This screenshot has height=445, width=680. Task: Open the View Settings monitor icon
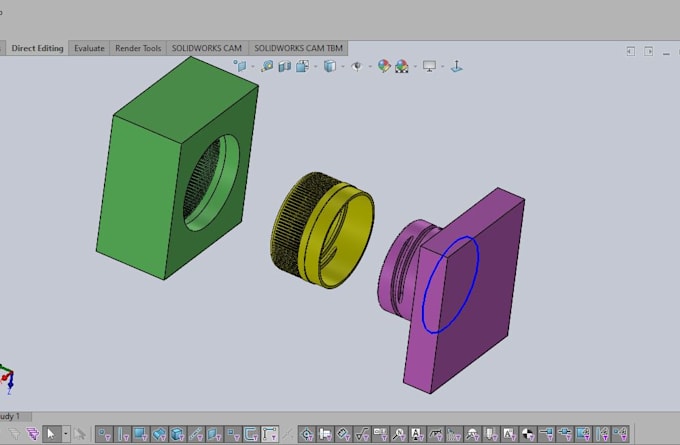(x=429, y=66)
